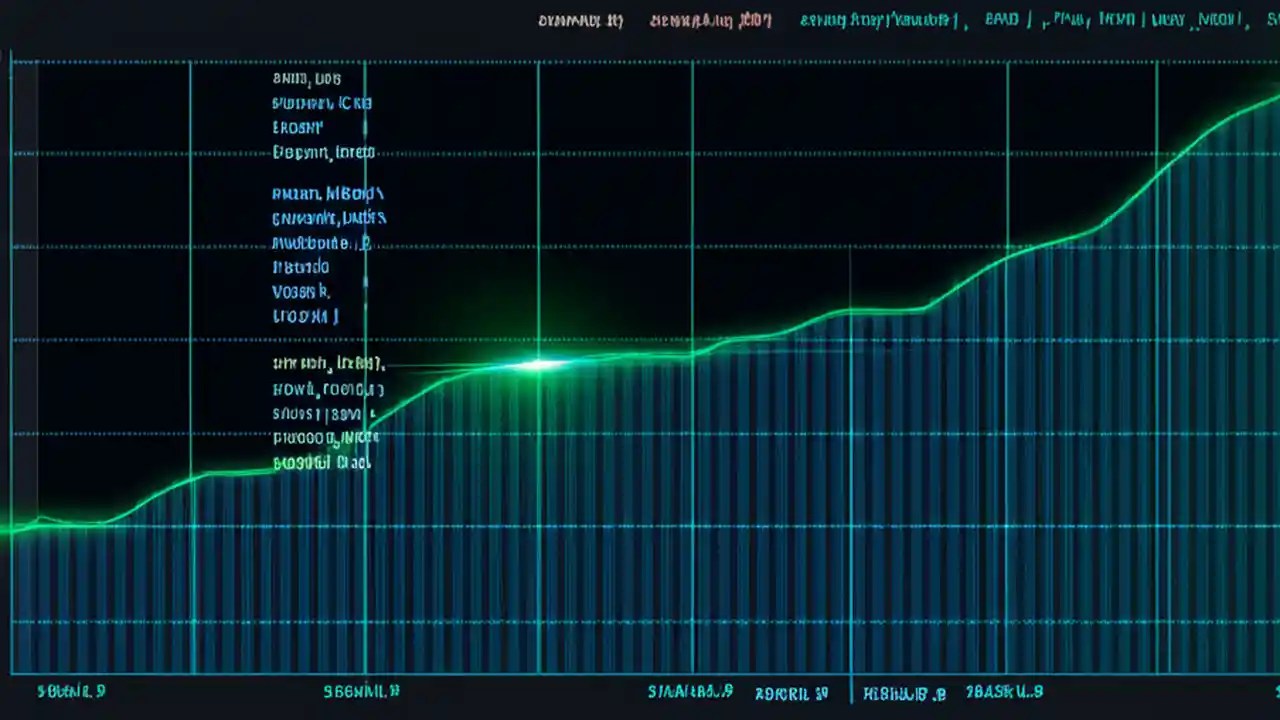Click the EROSIN label in the side panel
Image resolution: width=1280 pixels, height=720 pixels.
[x=297, y=127]
